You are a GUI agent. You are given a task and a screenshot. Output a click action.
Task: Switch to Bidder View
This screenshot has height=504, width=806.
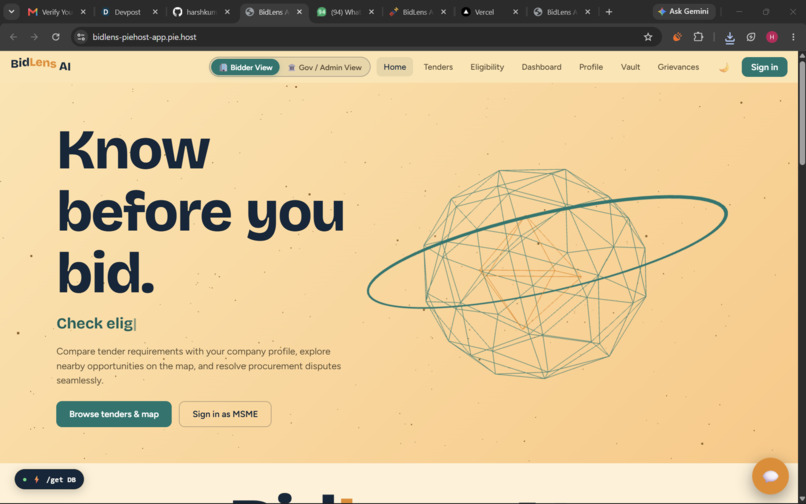point(246,67)
